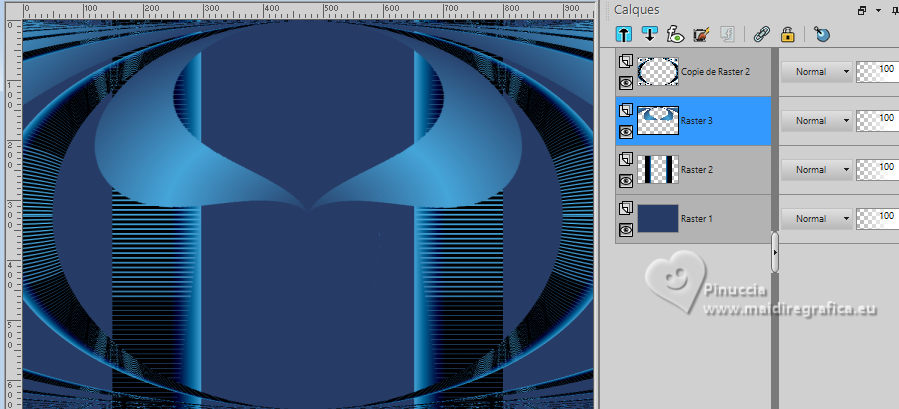Screen dimensions: 899x409
Task: Toggle layer effects visibility icon
Action: [x=675, y=34]
